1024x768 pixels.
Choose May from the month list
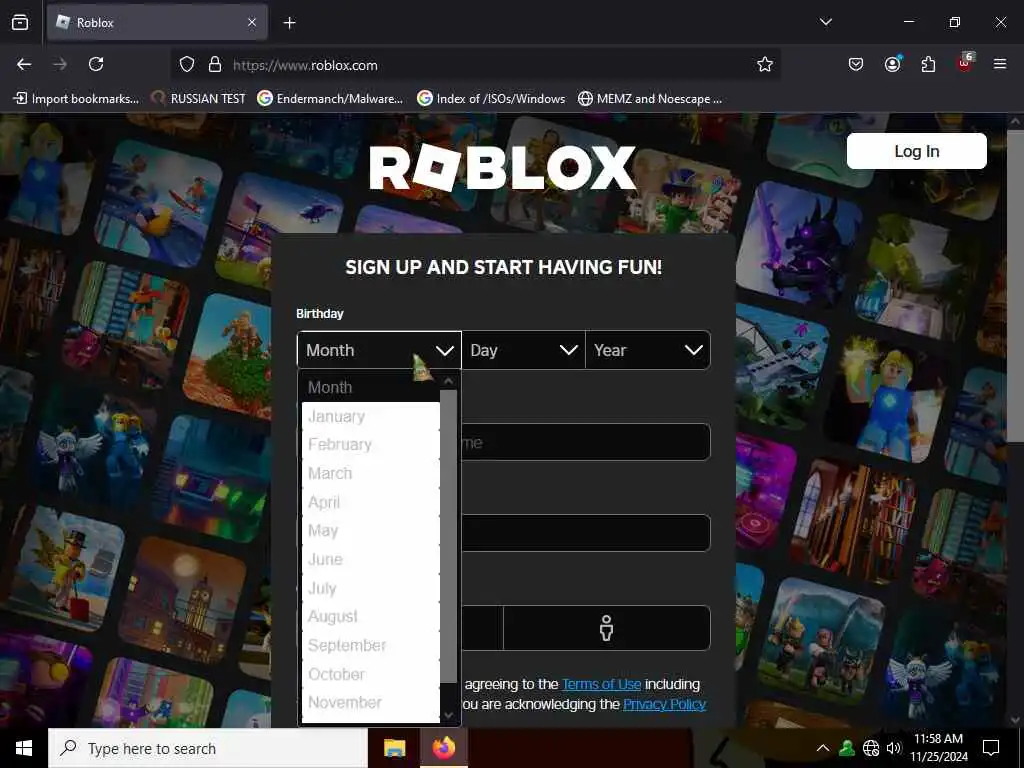[x=370, y=531]
